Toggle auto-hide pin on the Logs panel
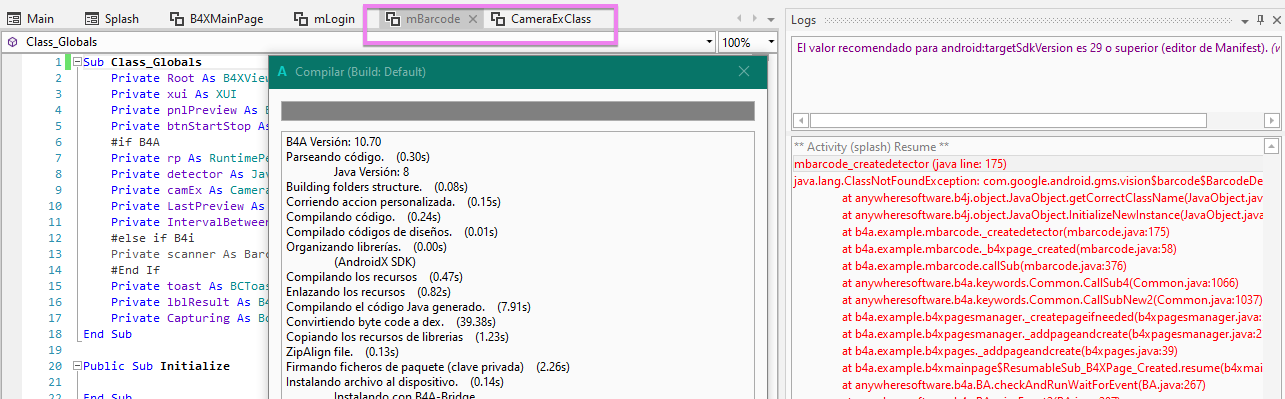The width and height of the screenshot is (1285, 399). 1261,19
